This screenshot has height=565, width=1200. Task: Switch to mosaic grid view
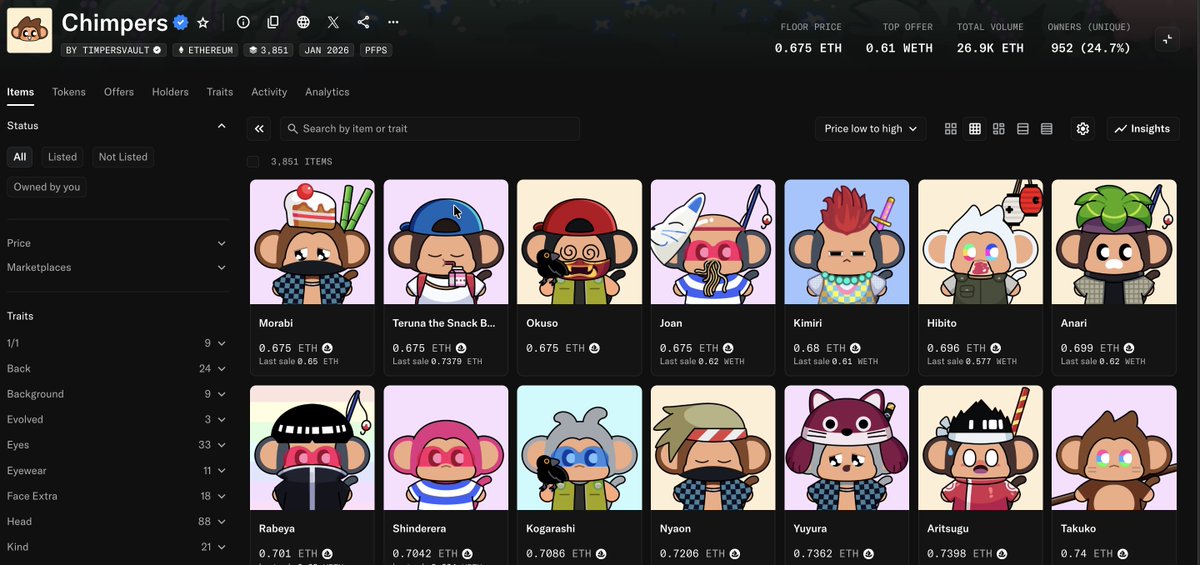[x=999, y=129]
